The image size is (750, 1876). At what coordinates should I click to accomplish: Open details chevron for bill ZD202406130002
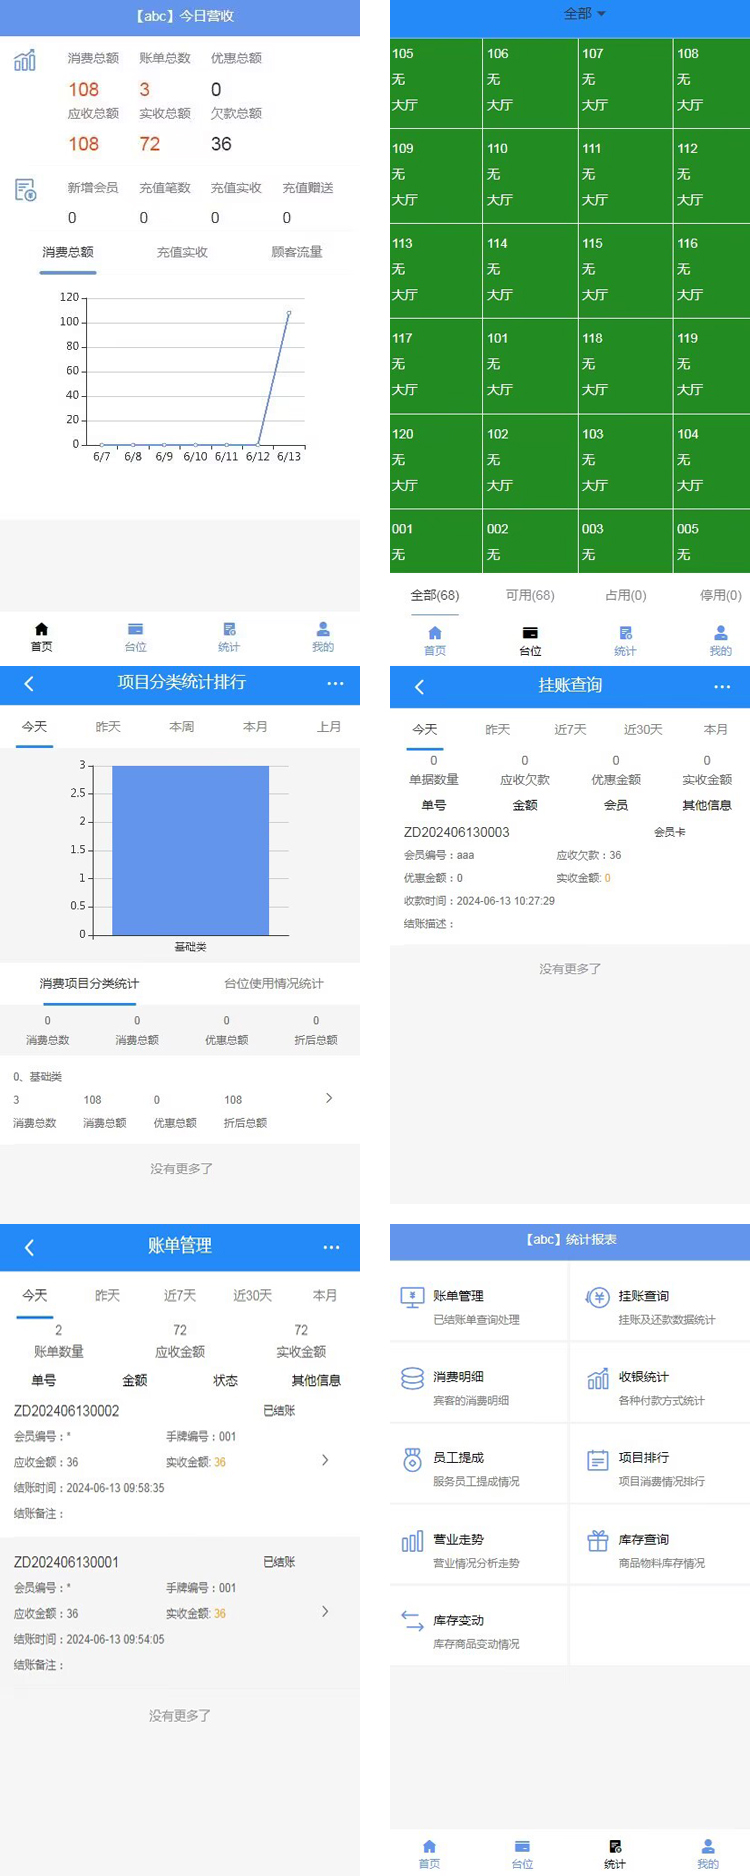[x=325, y=1460]
